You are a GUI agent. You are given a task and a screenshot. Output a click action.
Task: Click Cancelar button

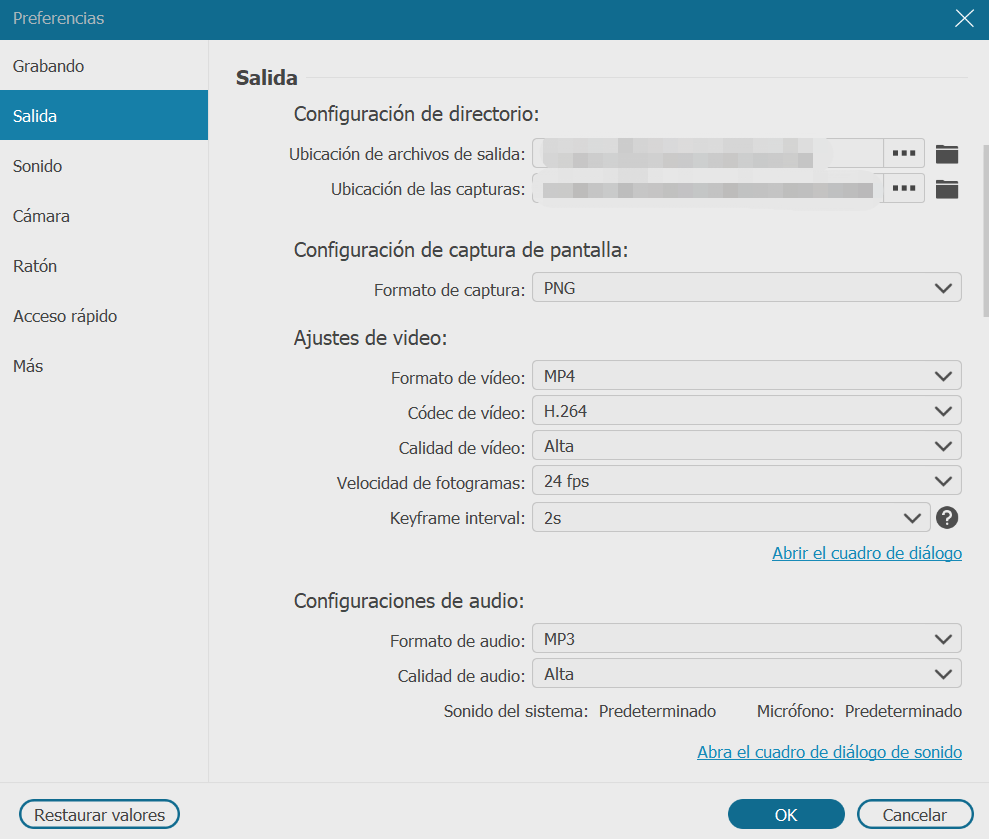pyautogui.click(x=915, y=814)
